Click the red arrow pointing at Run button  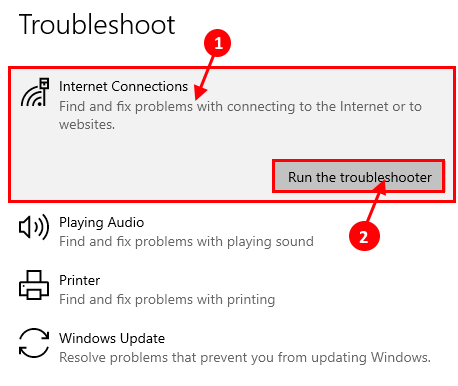tap(376, 202)
